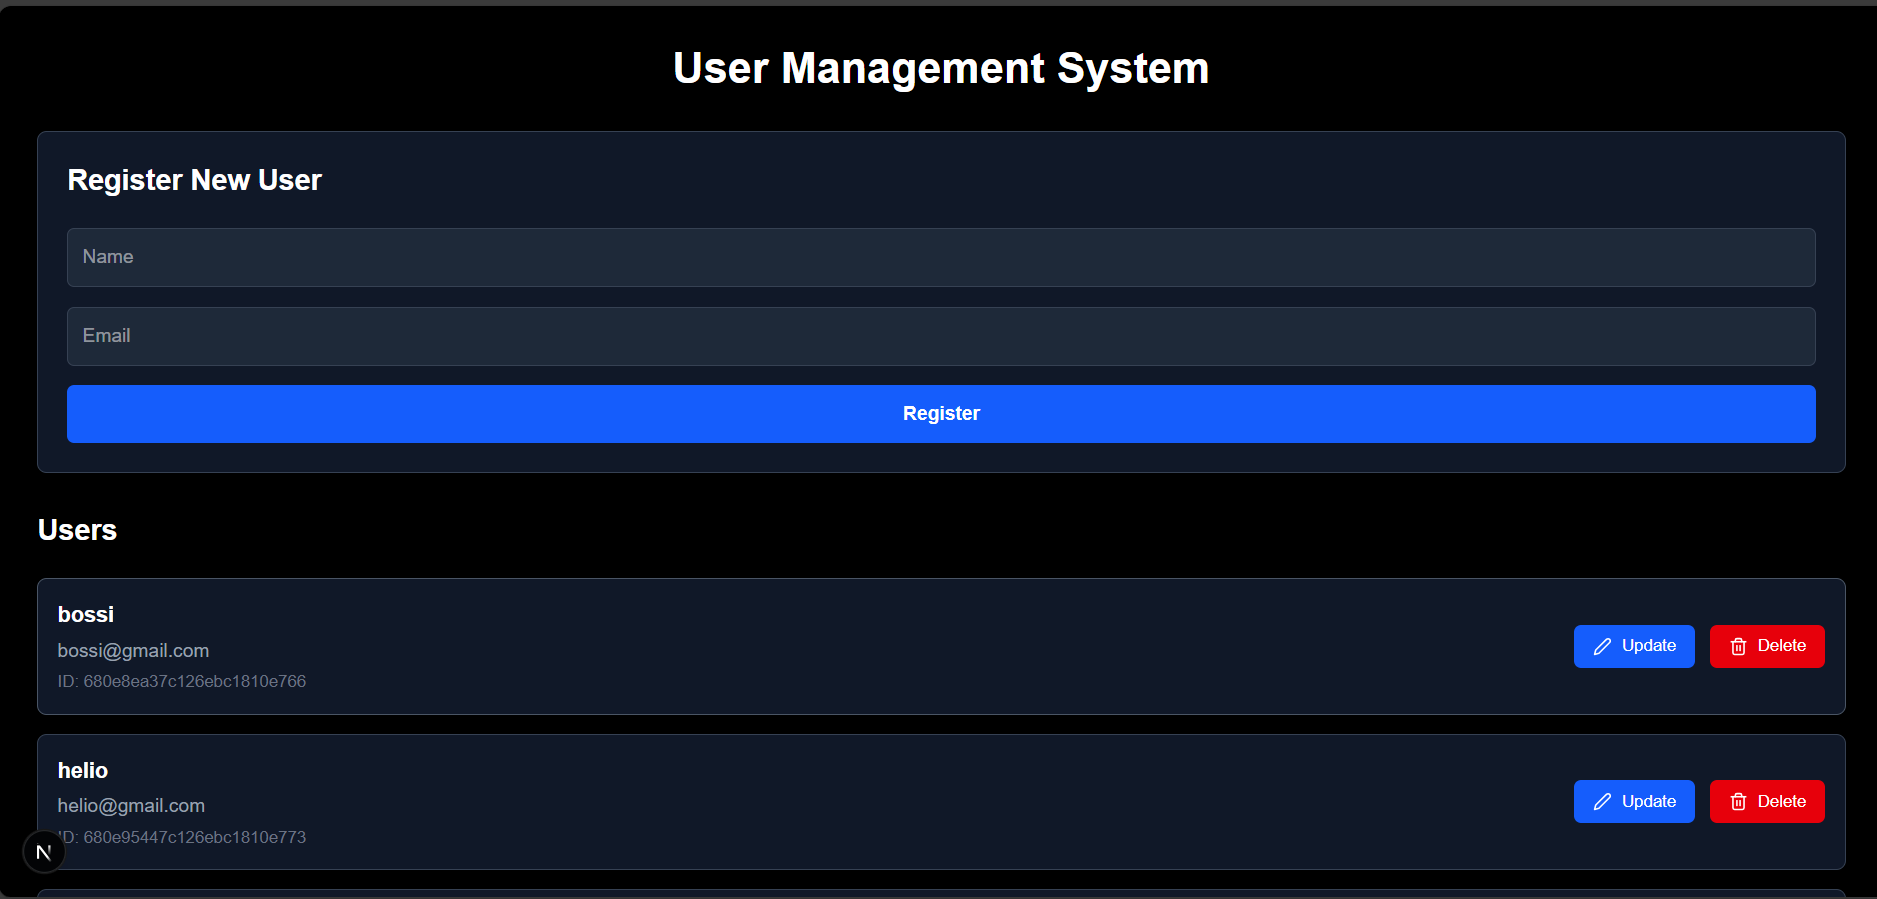This screenshot has height=899, width=1877.
Task: Click the Register New User heading
Action: coord(195,180)
